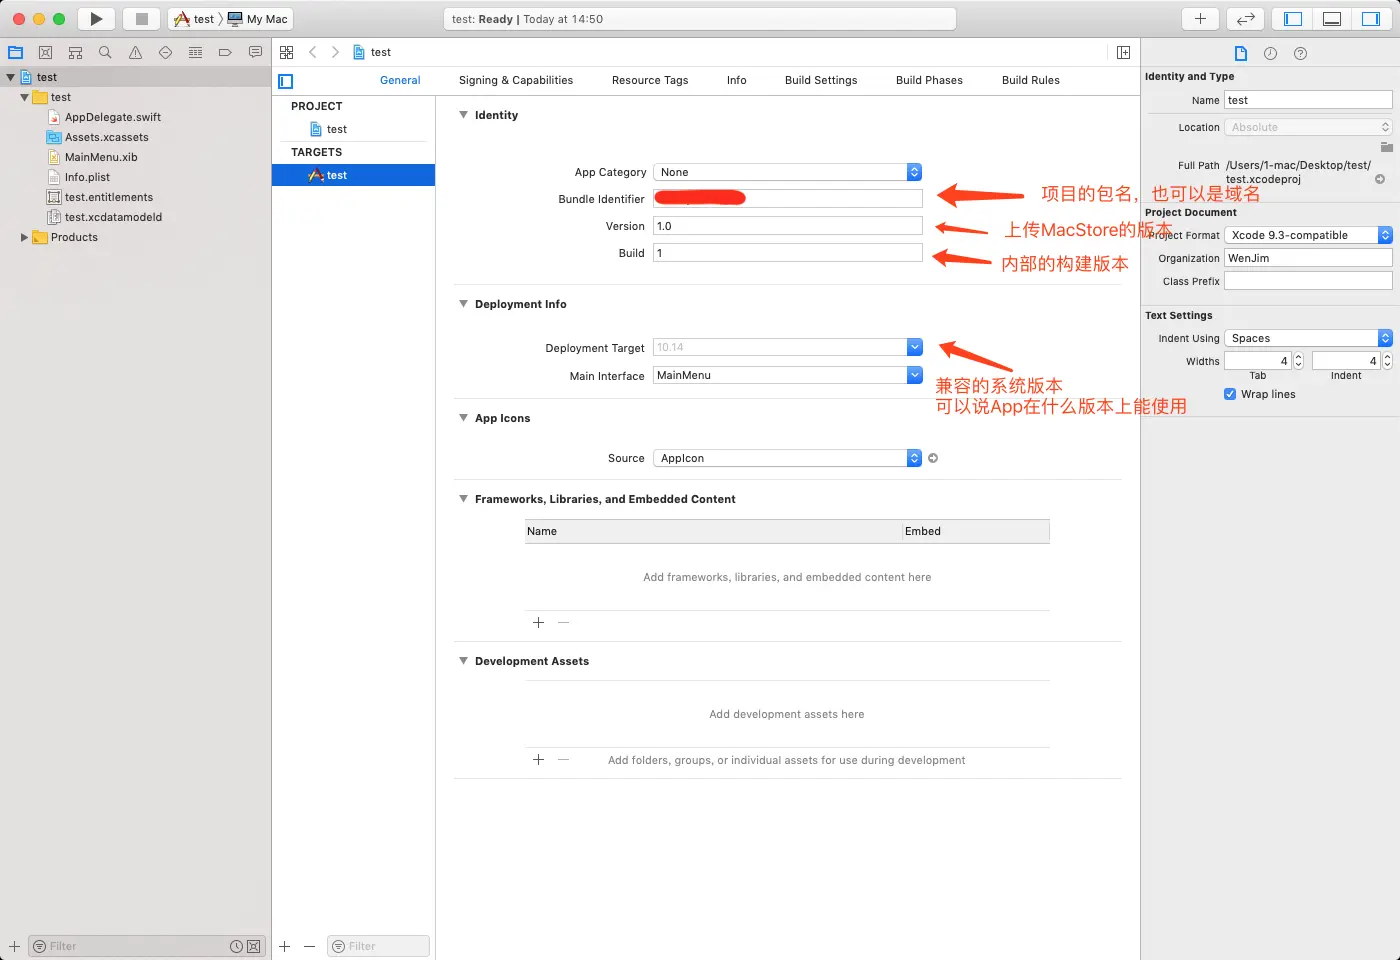Image resolution: width=1400 pixels, height=960 pixels.
Task: Collapse the Identity section
Action: [x=463, y=115]
